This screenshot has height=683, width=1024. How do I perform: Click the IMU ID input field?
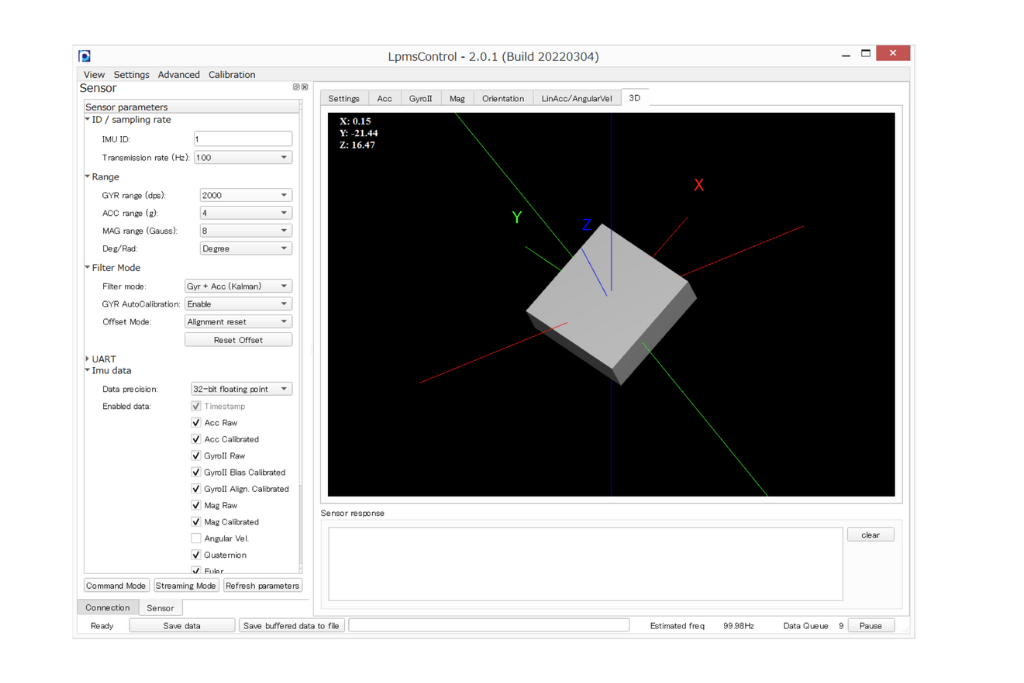[242, 139]
